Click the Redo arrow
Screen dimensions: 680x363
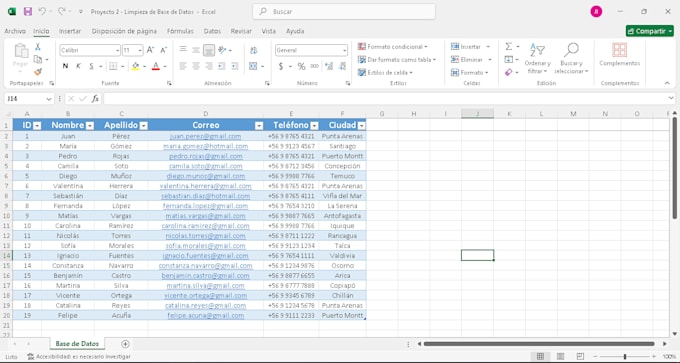click(x=62, y=11)
